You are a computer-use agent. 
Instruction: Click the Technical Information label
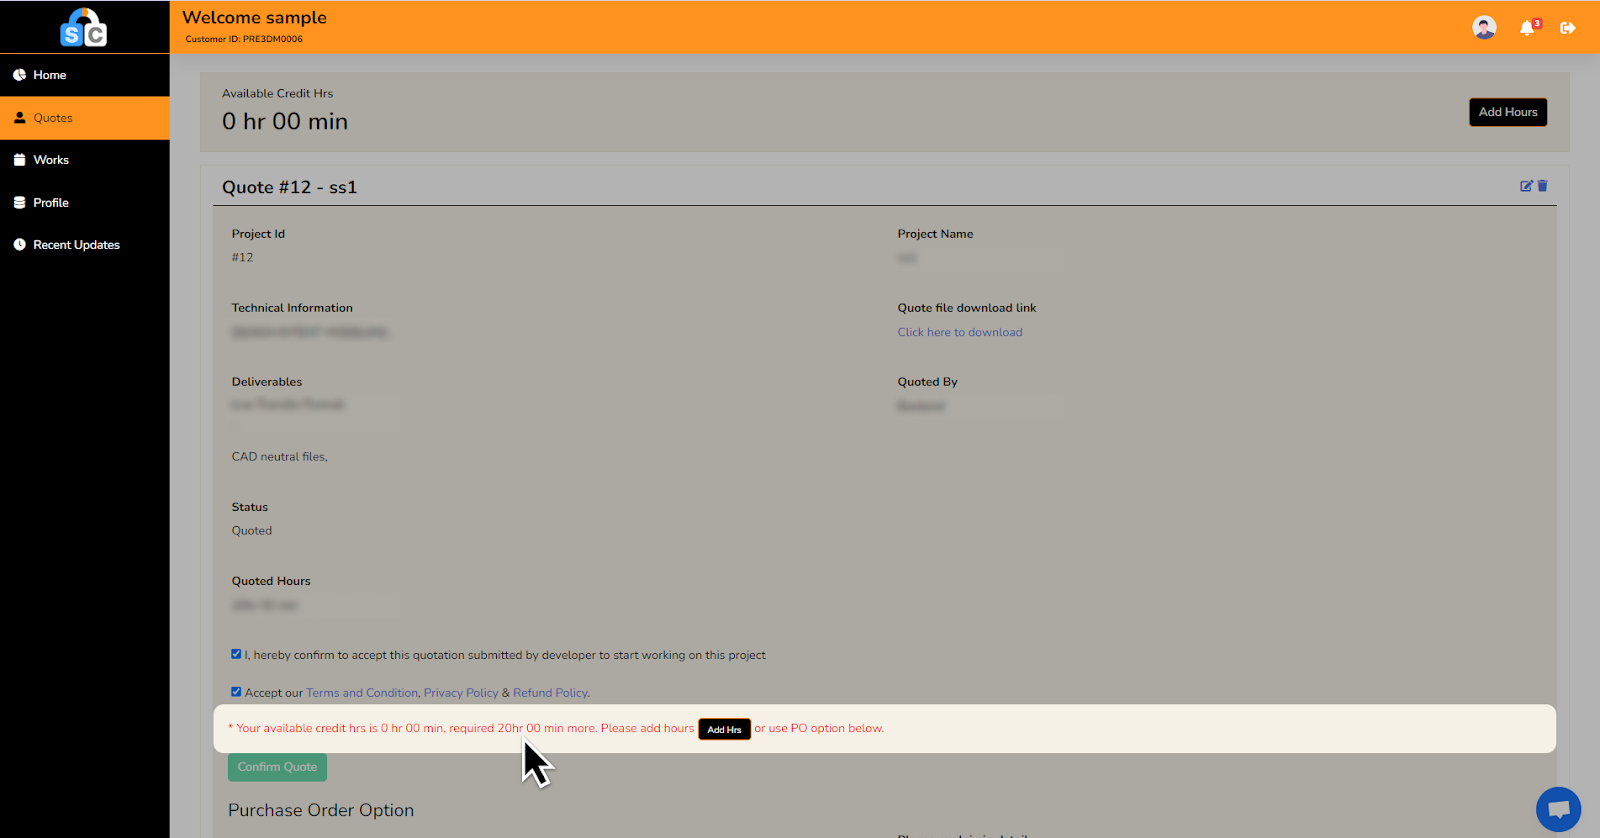coord(292,308)
